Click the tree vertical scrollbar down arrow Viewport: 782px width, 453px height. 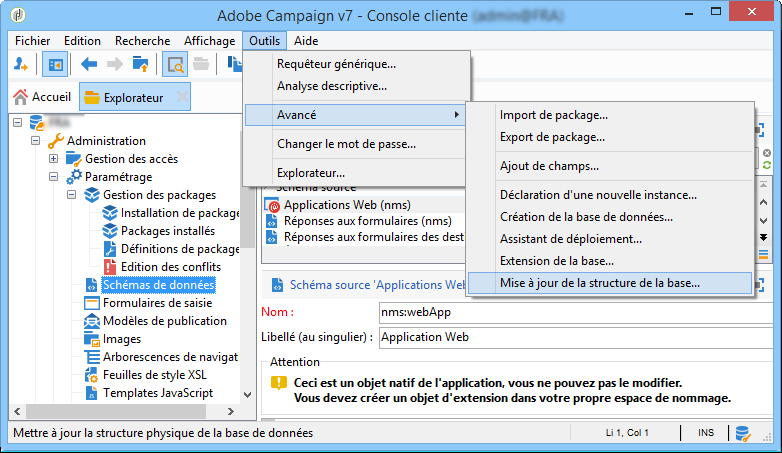[x=247, y=395]
